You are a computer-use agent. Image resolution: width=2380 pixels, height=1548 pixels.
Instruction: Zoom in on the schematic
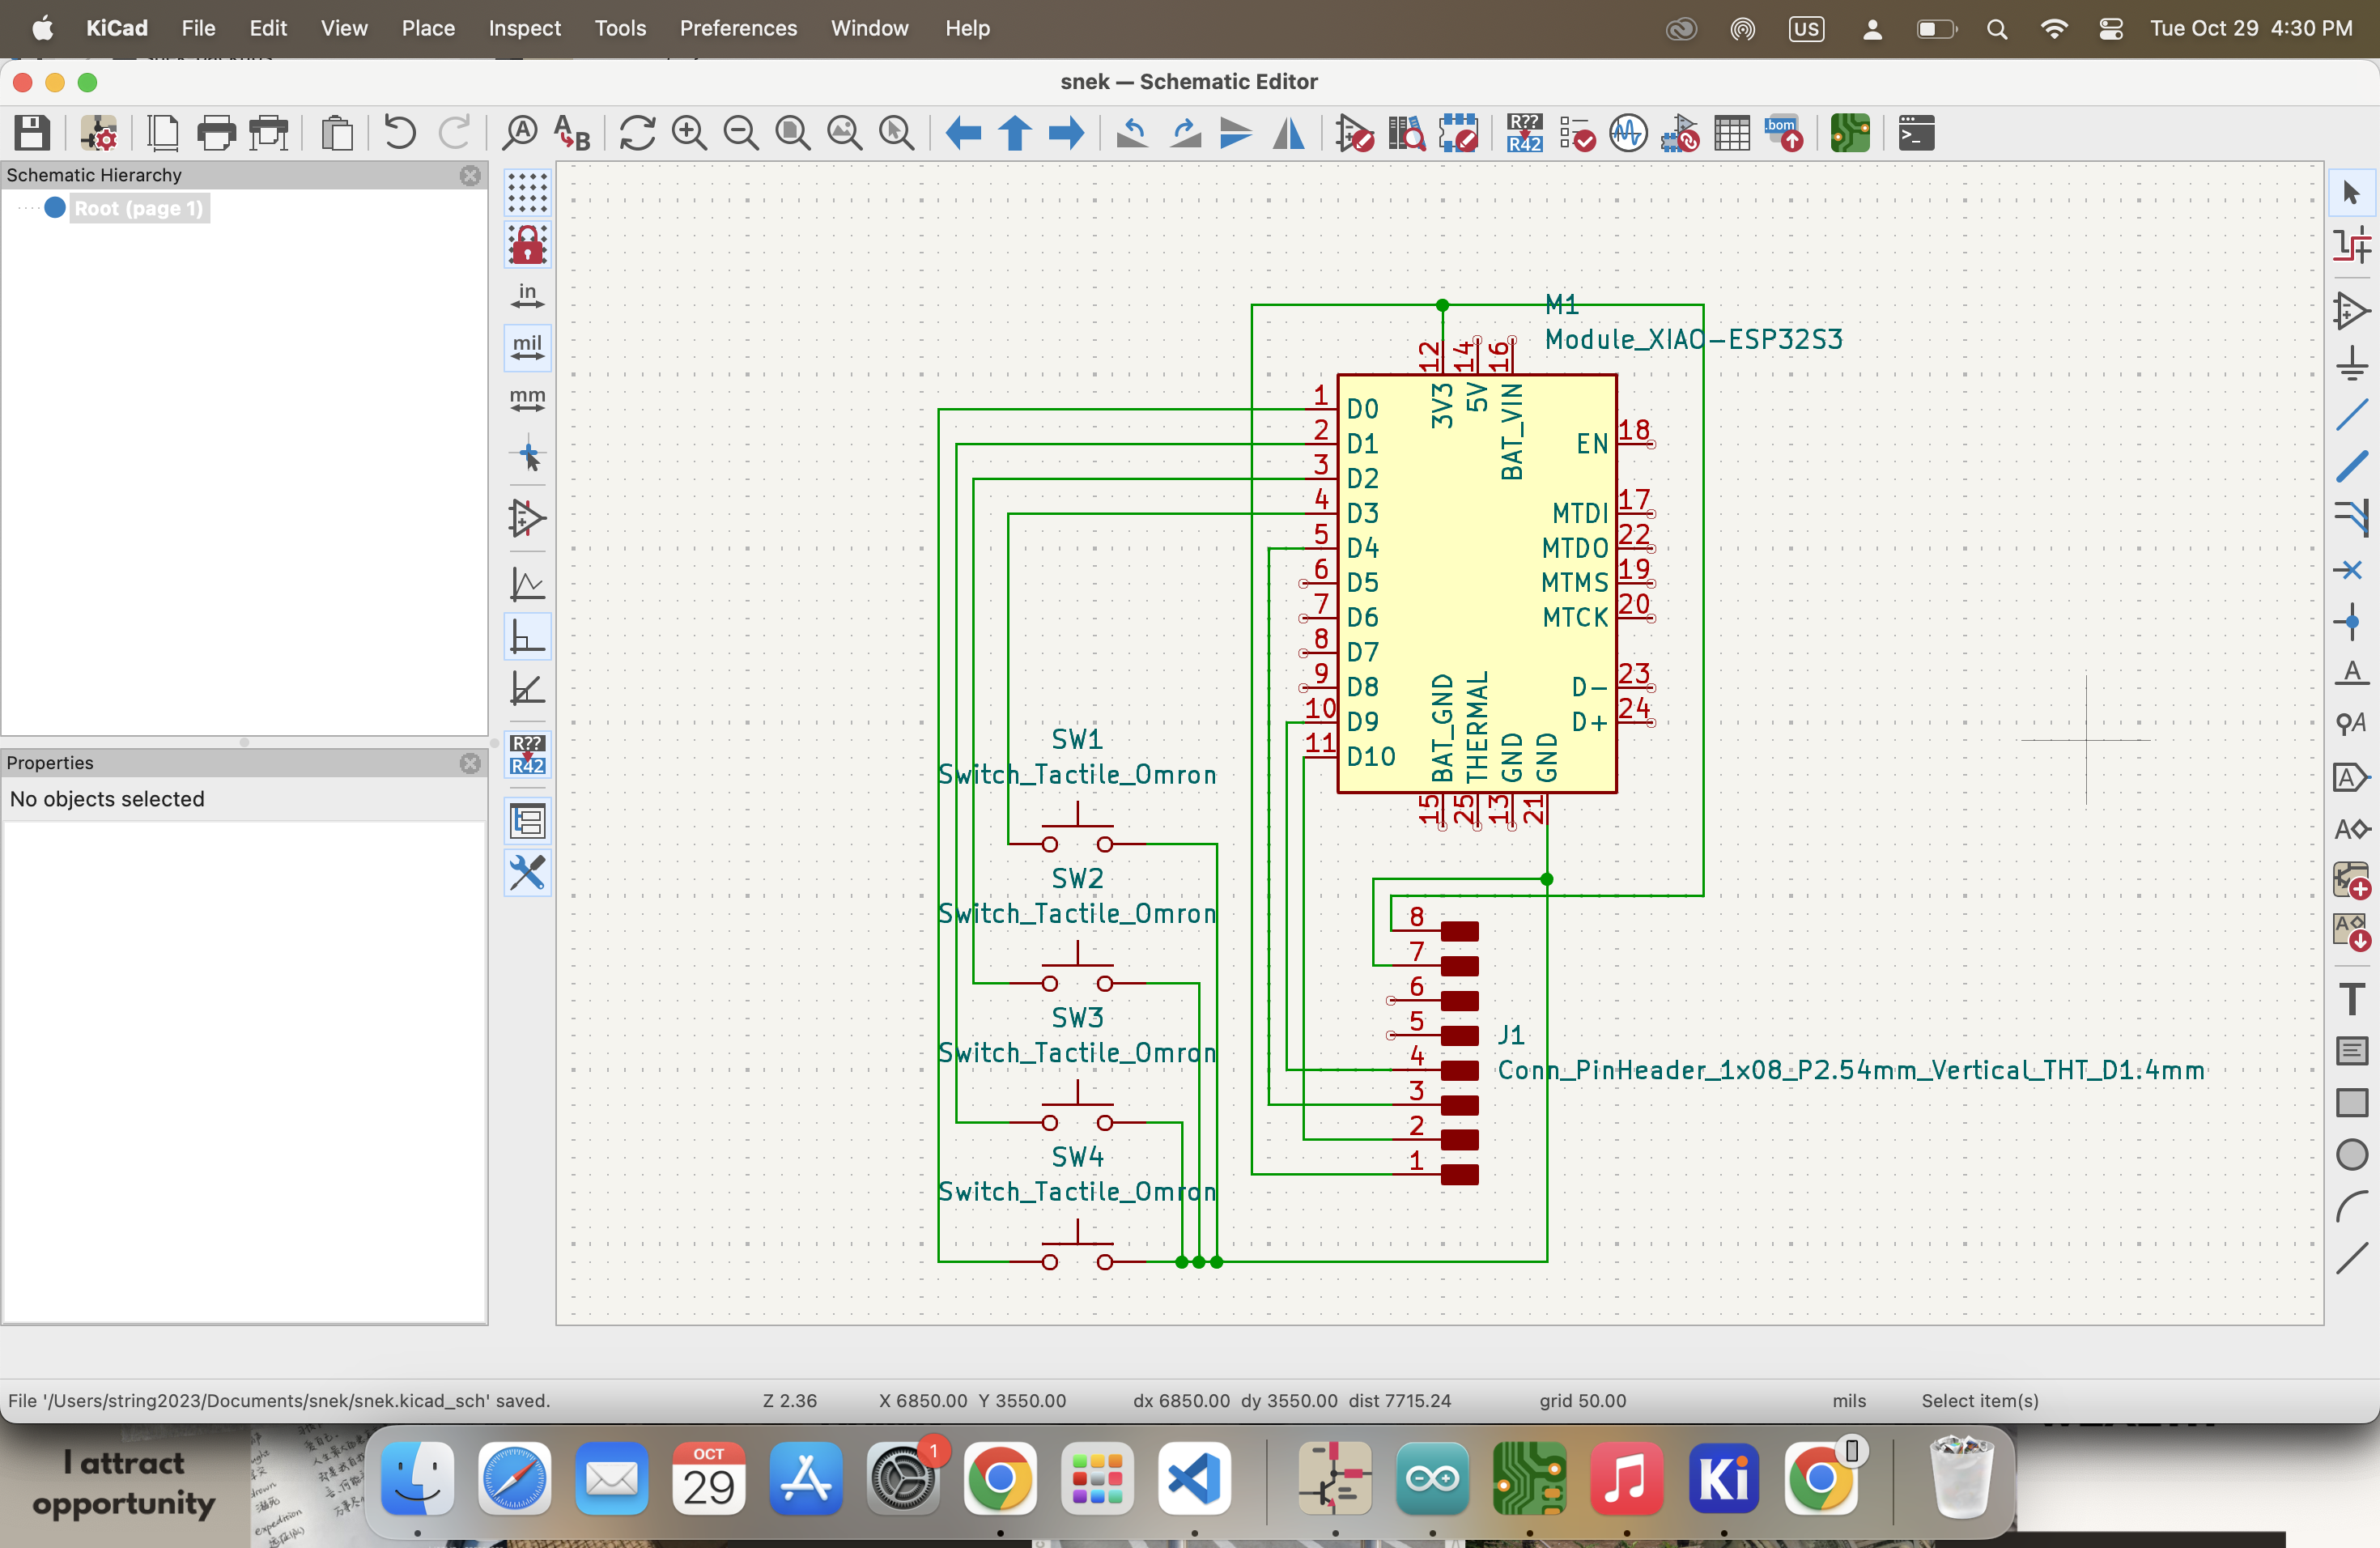pyautogui.click(x=689, y=133)
